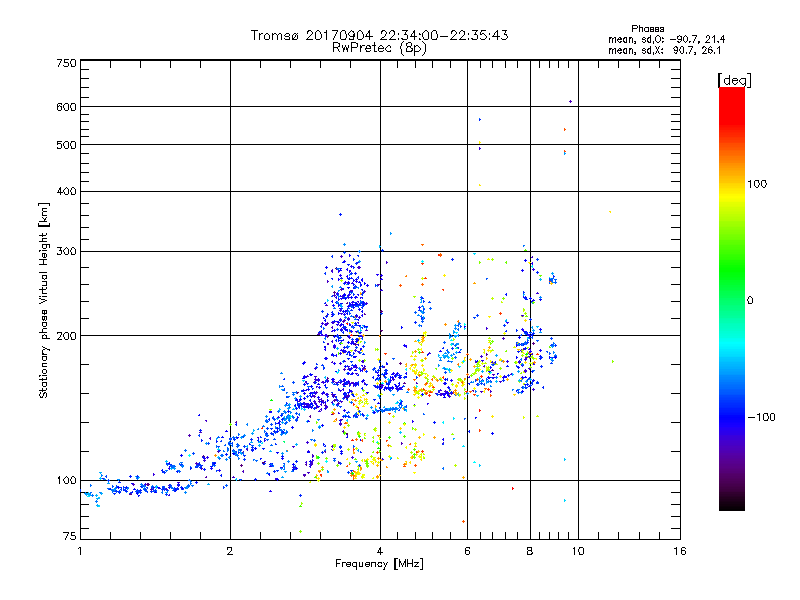This screenshot has height=600, width=800.
Task: Click the '75' height tick label
Action: coord(69,536)
